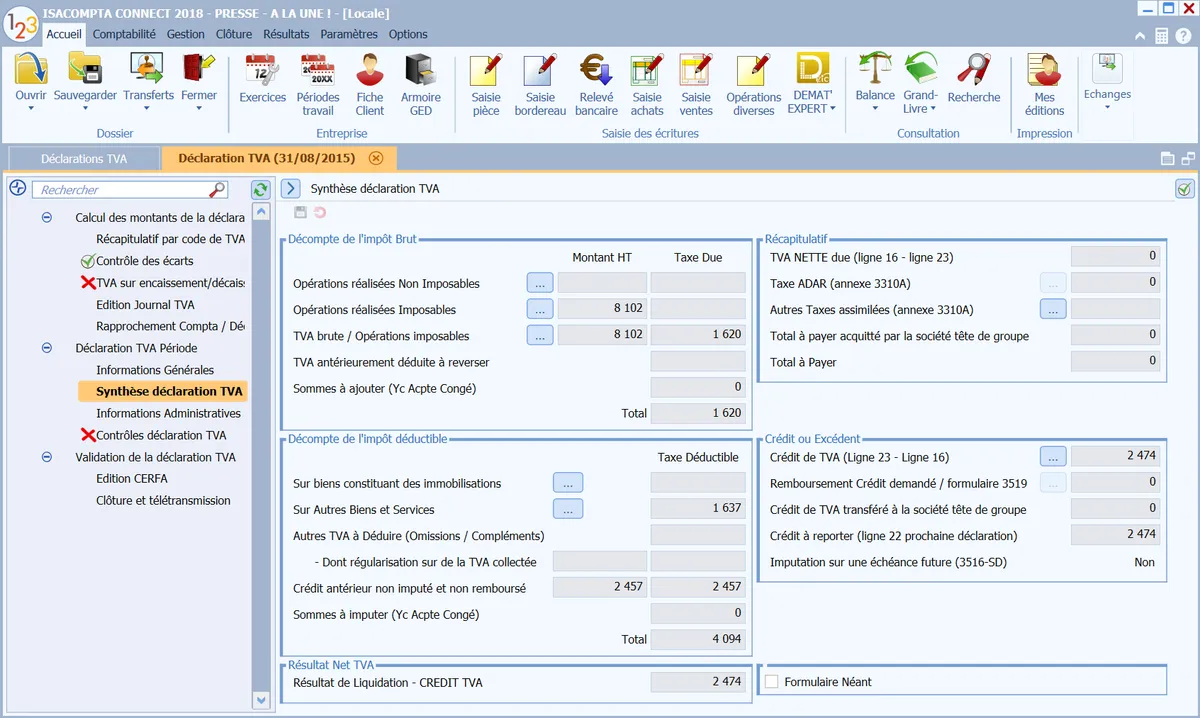The width and height of the screenshot is (1200, 718).
Task: Tick the Formulaire Néant checkbox
Action: click(x=771, y=682)
